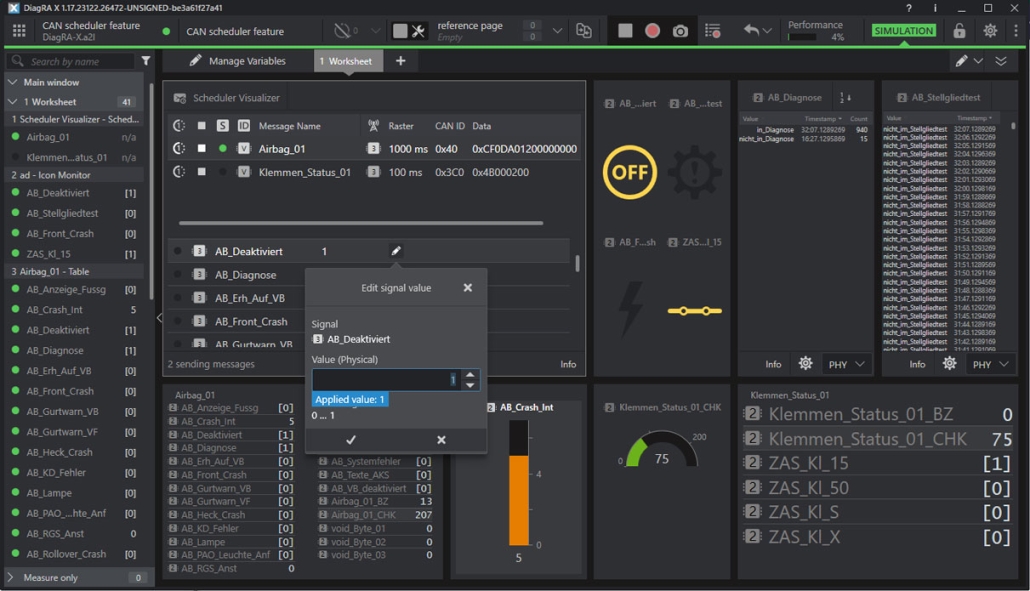The image size is (1030, 591).
Task: Click the lightning bolt crash icon
Action: (x=630, y=309)
